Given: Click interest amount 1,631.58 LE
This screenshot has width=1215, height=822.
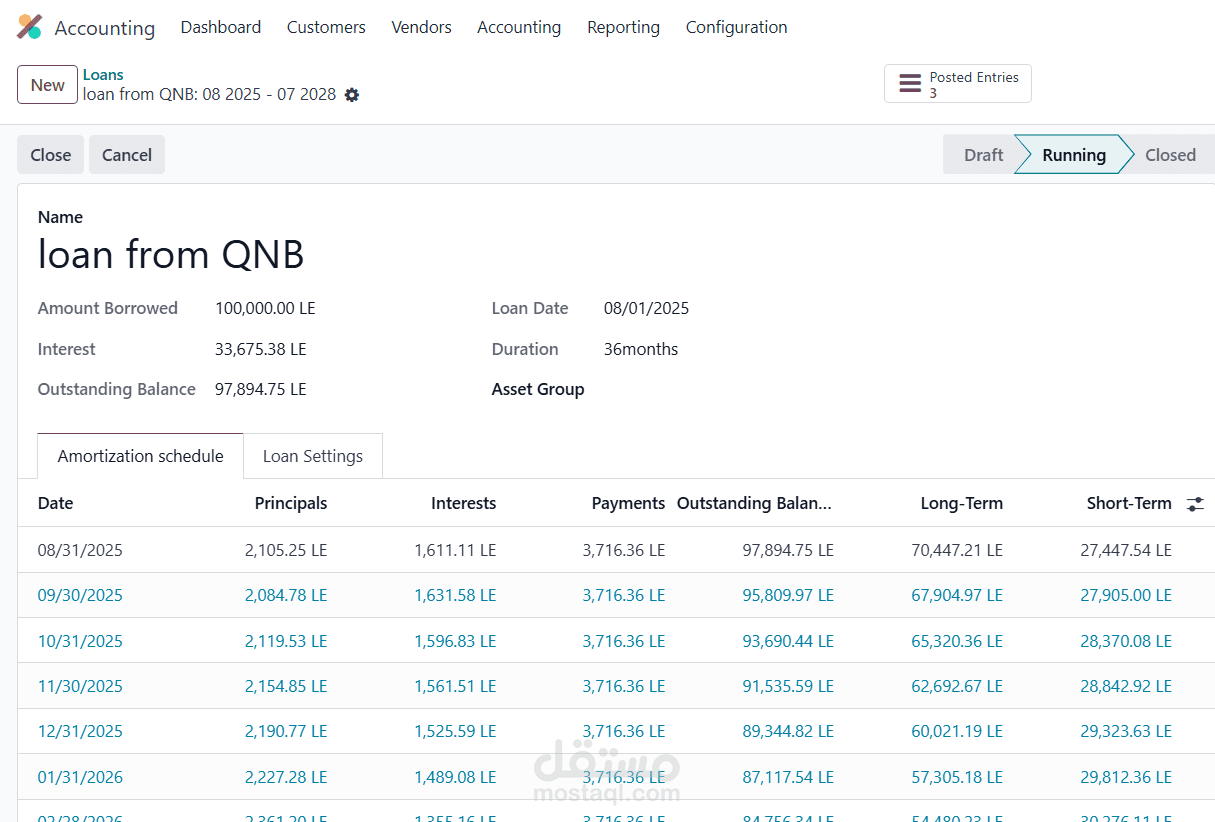Looking at the screenshot, I should click(455, 595).
